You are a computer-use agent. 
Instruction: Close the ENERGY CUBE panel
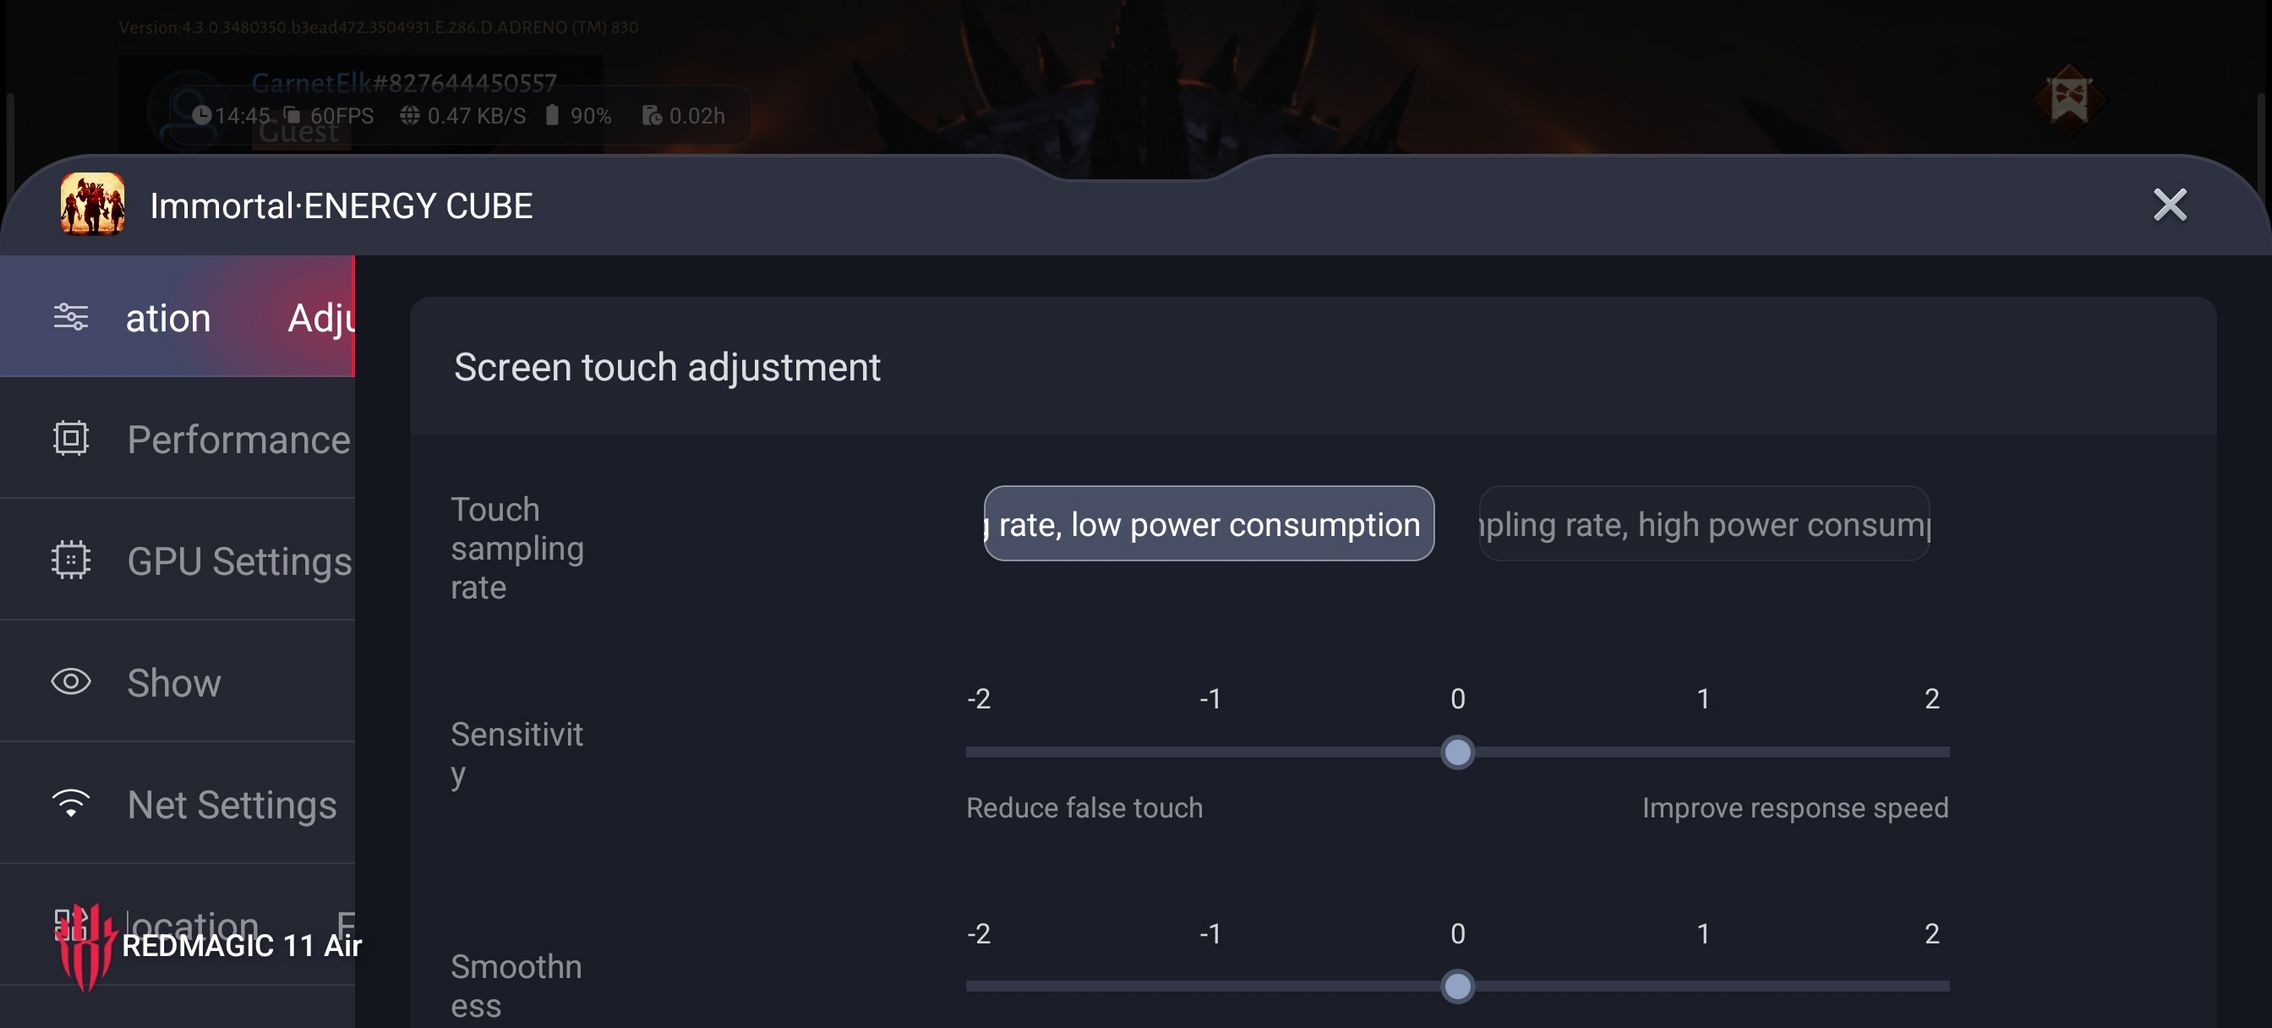(x=2169, y=205)
